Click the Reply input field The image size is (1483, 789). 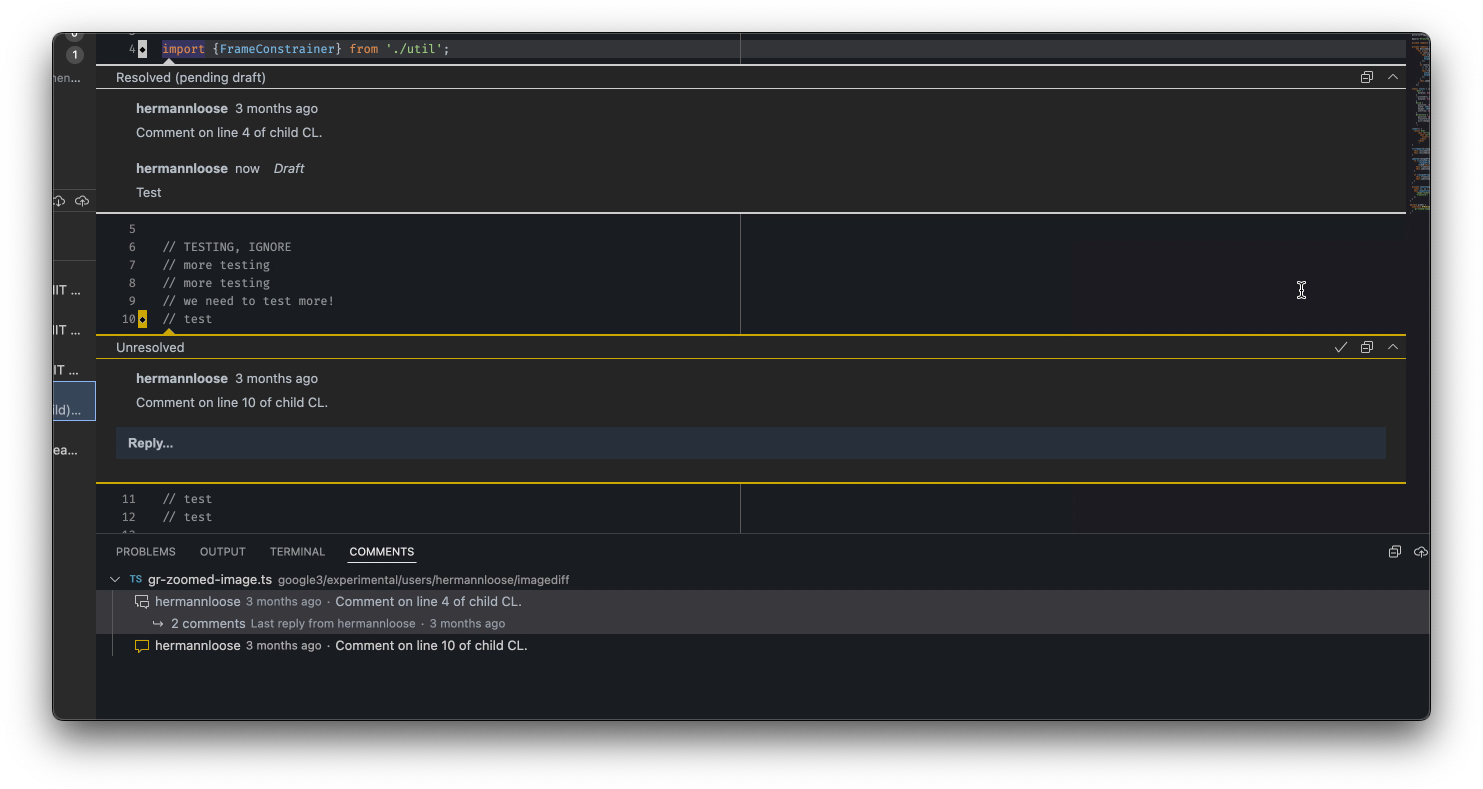point(750,442)
